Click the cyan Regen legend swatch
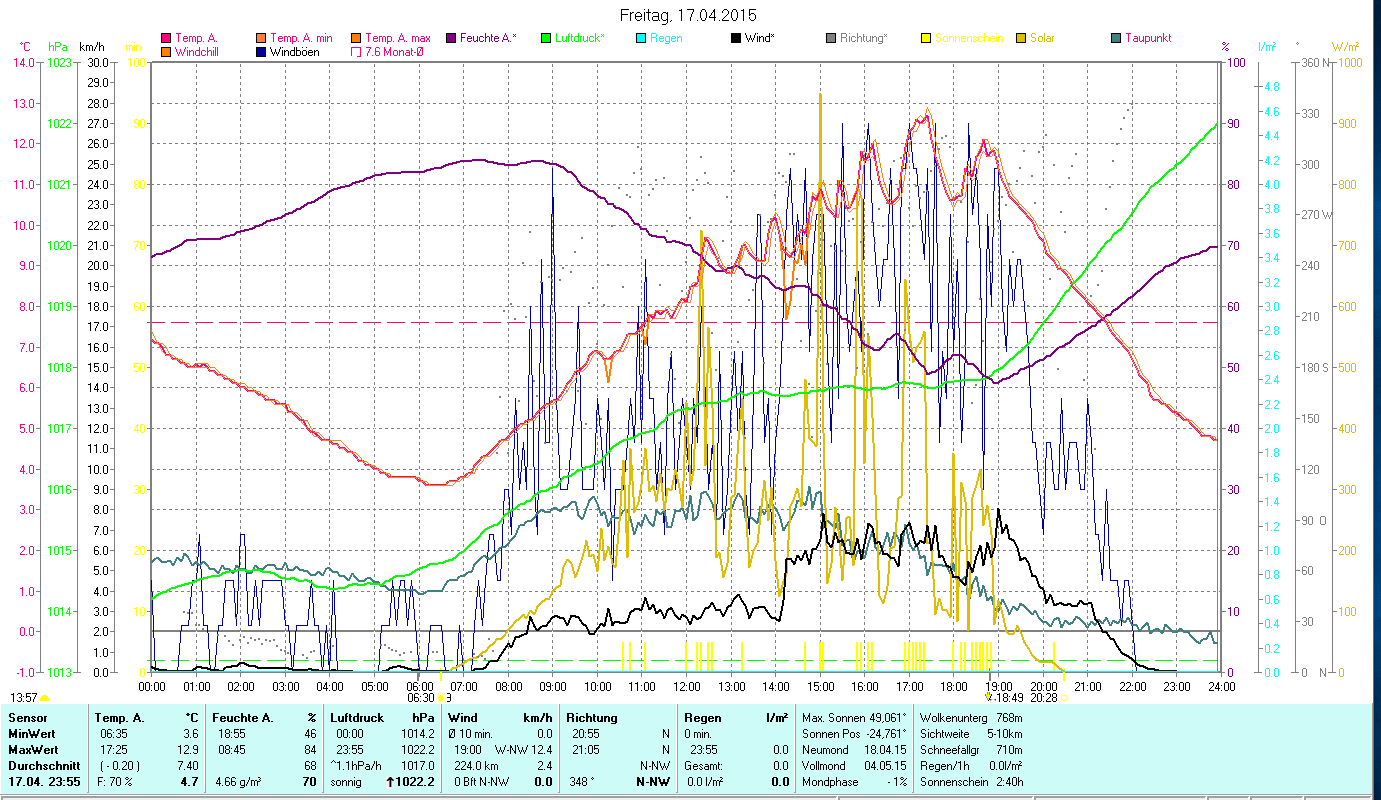 coord(640,39)
